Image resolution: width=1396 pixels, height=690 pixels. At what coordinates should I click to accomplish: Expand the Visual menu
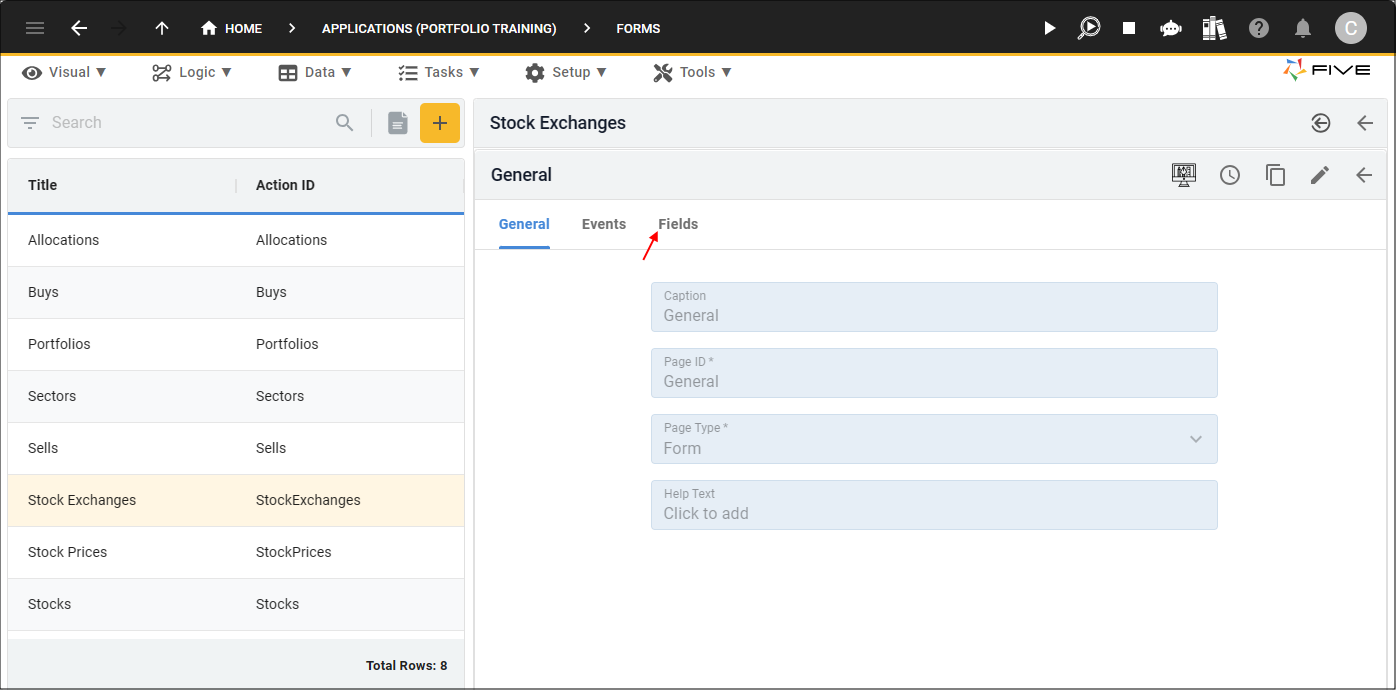click(64, 72)
